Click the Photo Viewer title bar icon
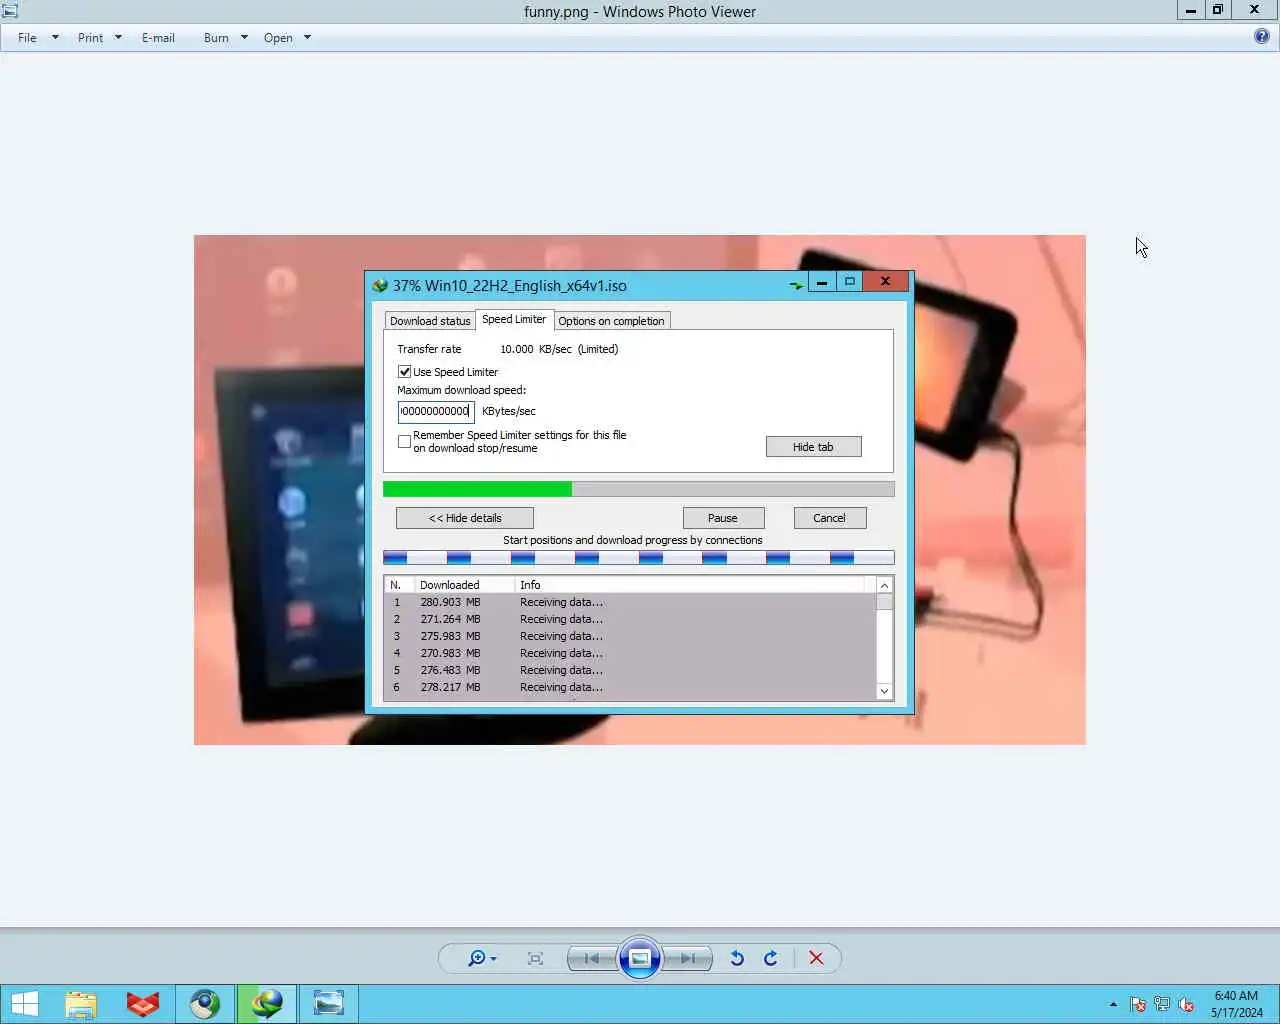 [10, 11]
